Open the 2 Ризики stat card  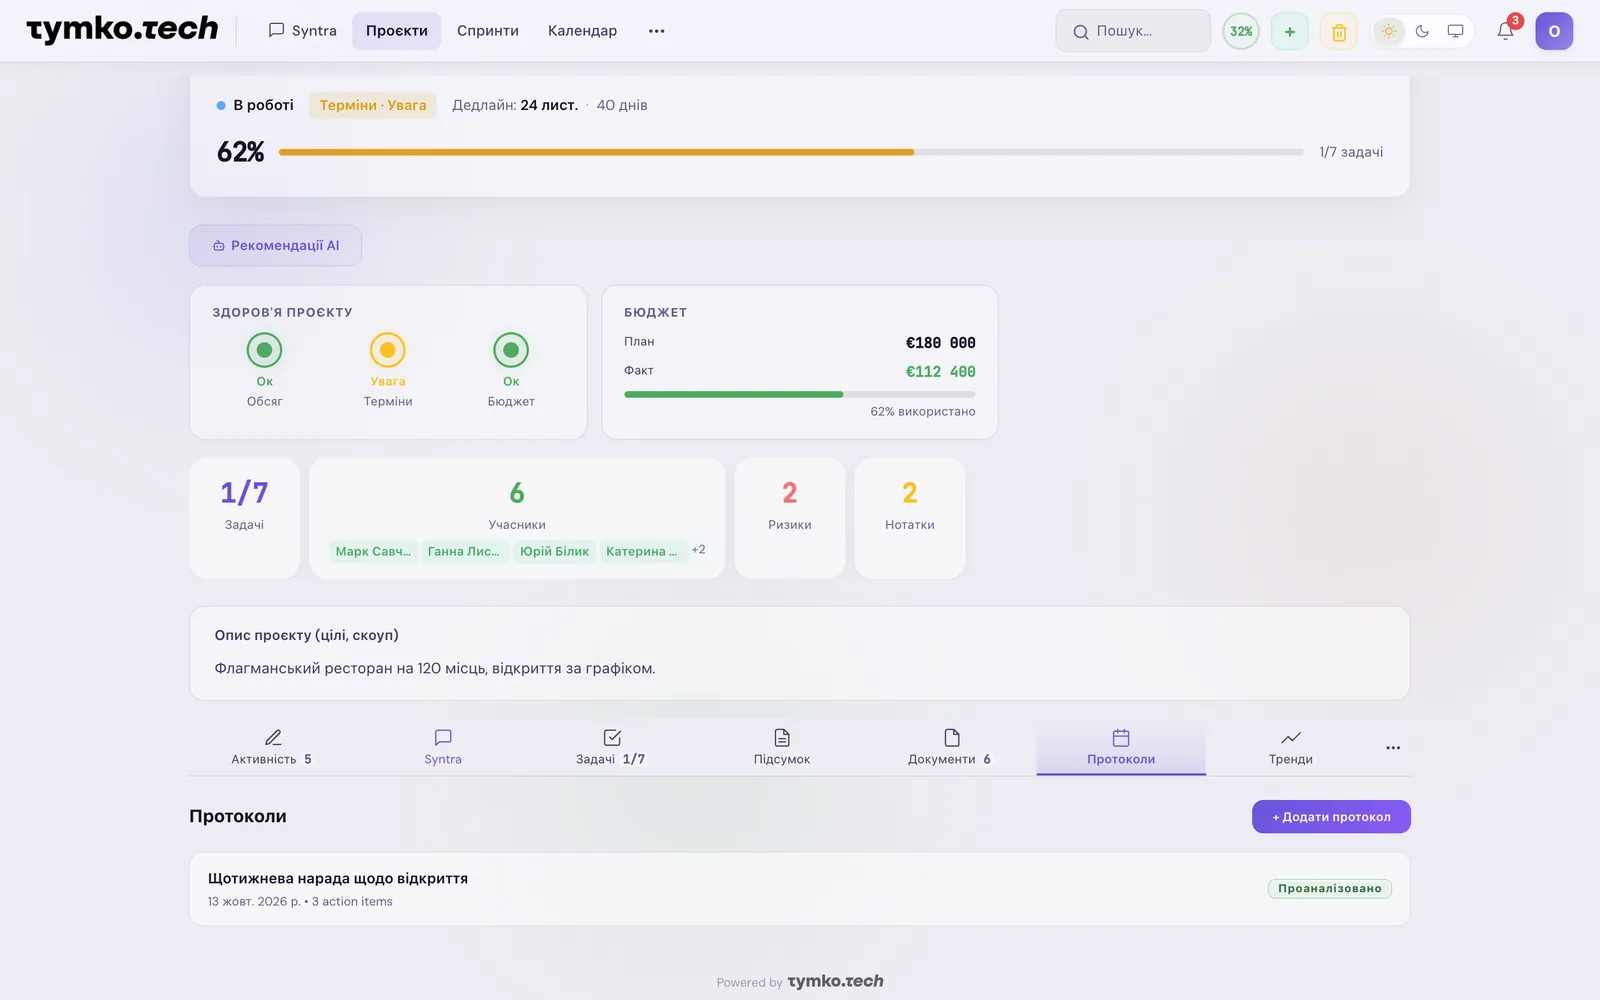(x=790, y=518)
